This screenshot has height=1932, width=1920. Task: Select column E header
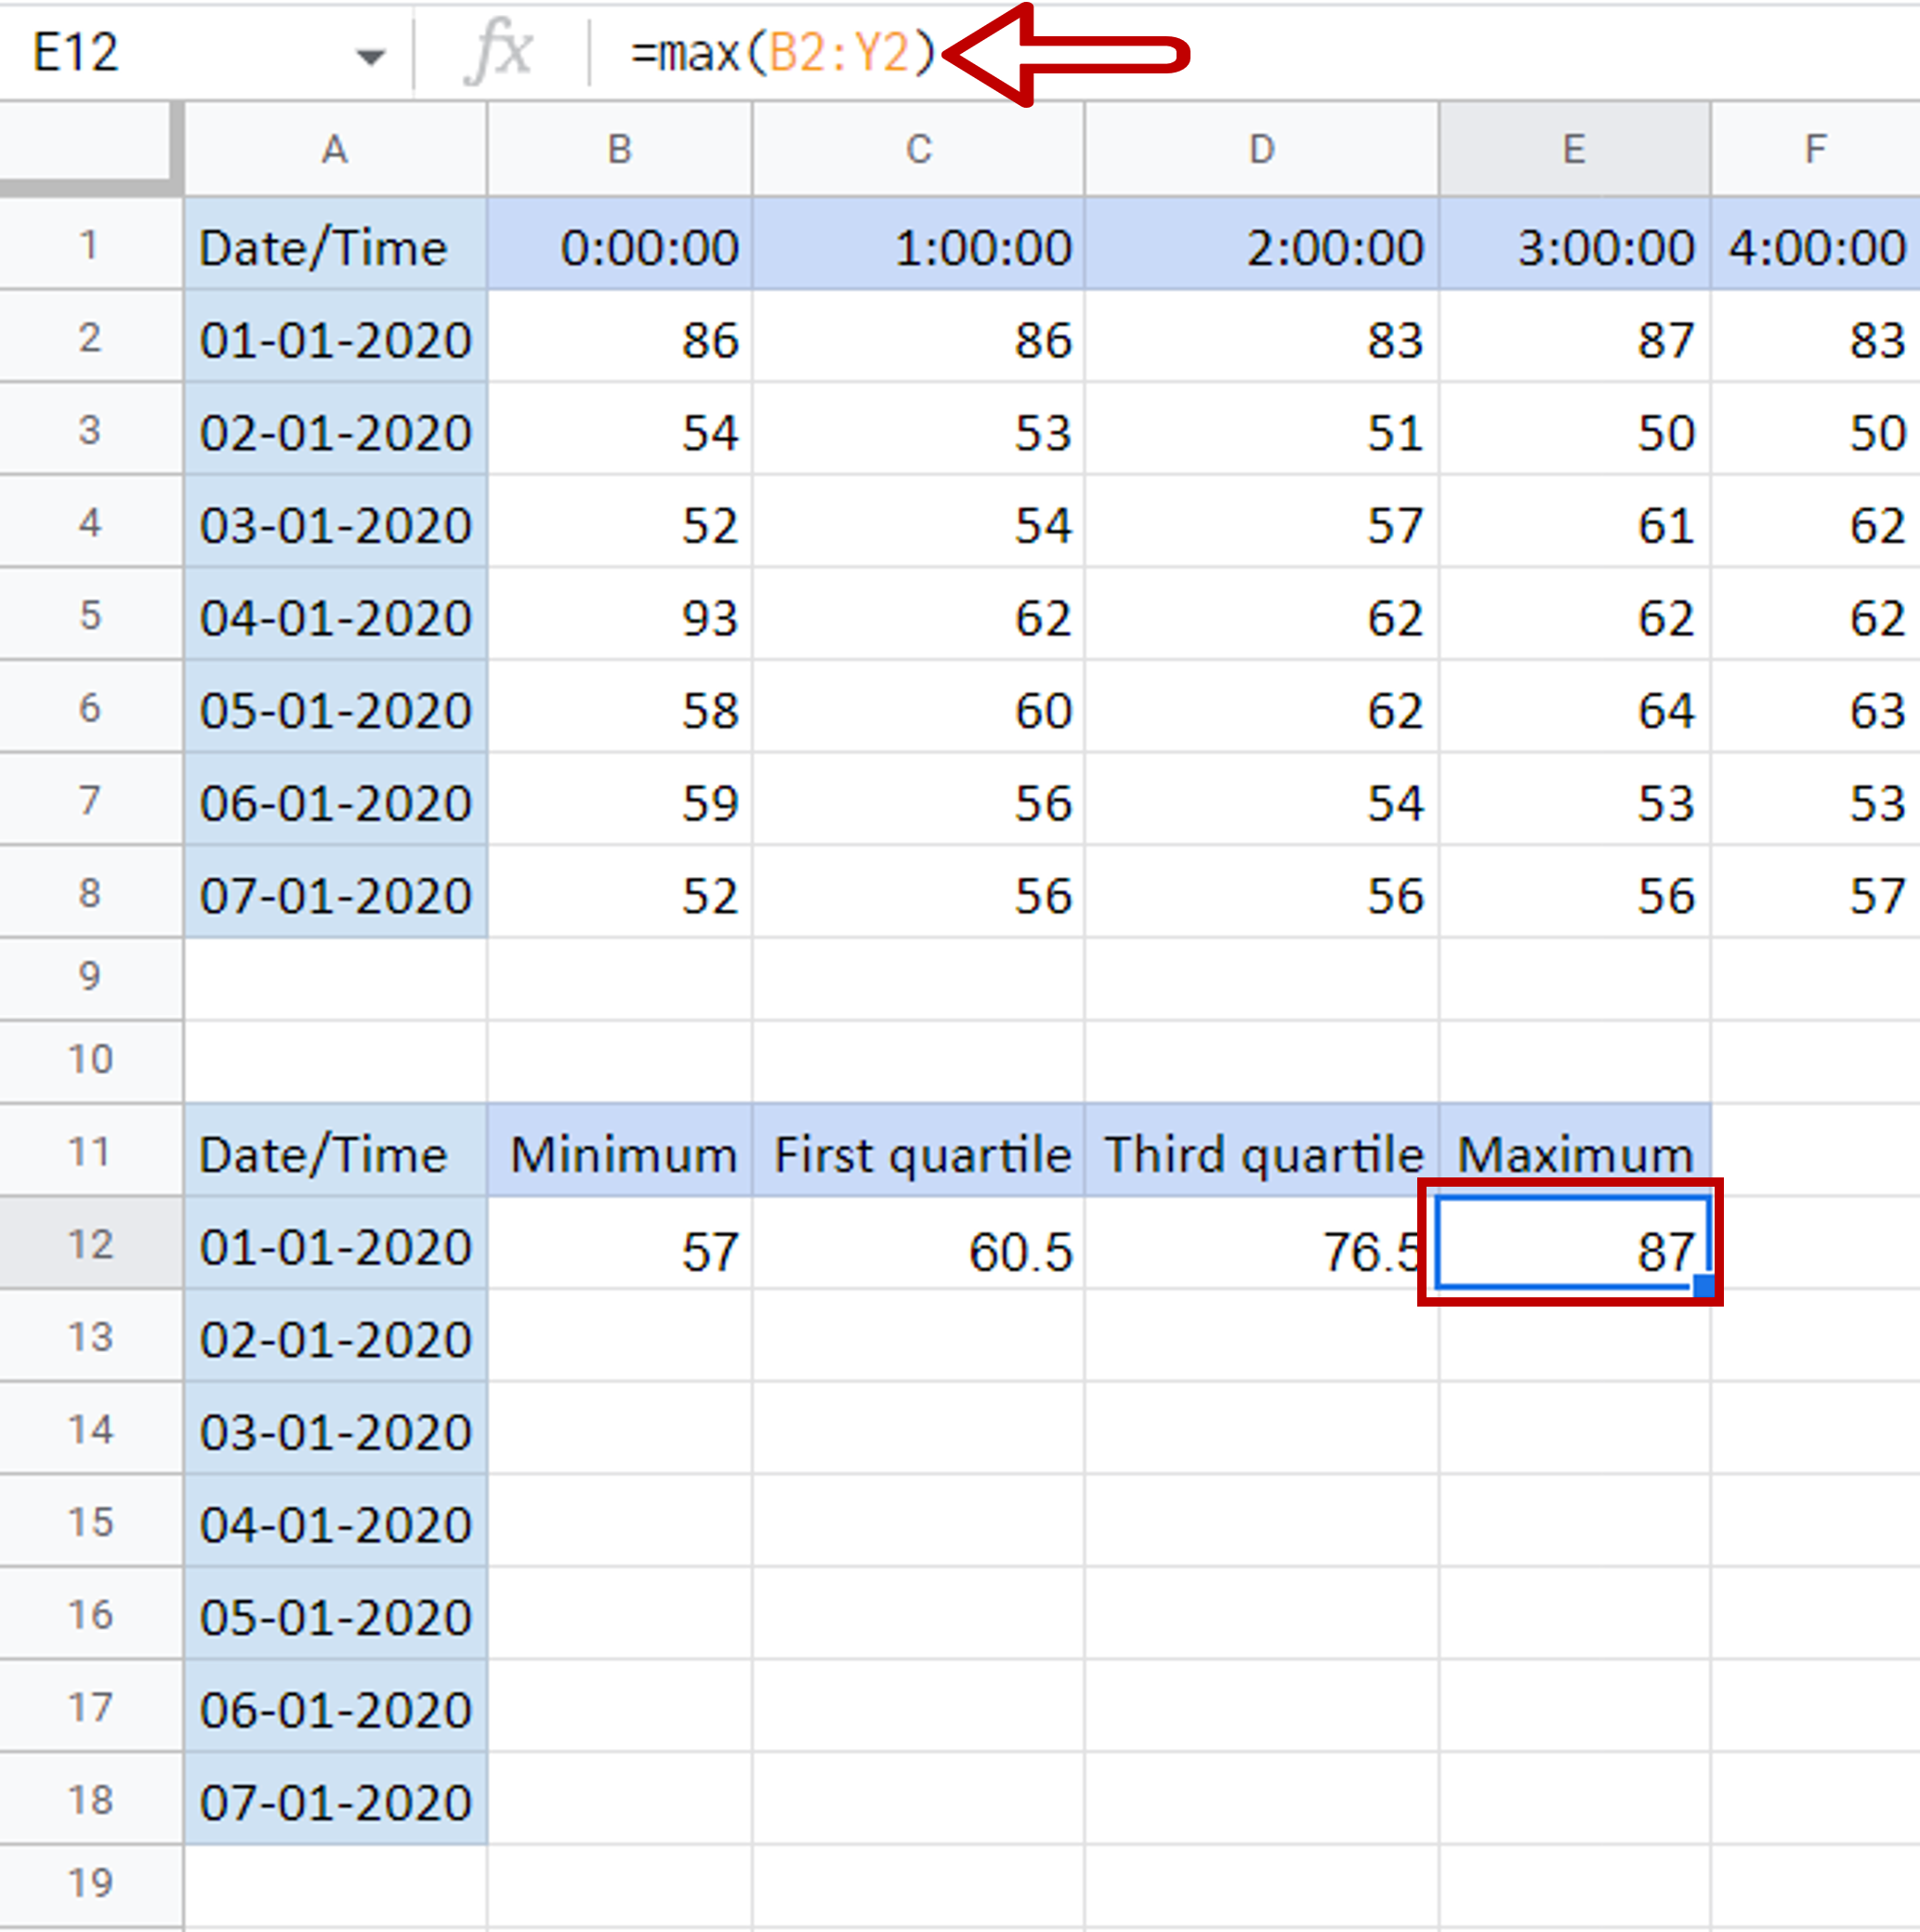pyautogui.click(x=1574, y=149)
